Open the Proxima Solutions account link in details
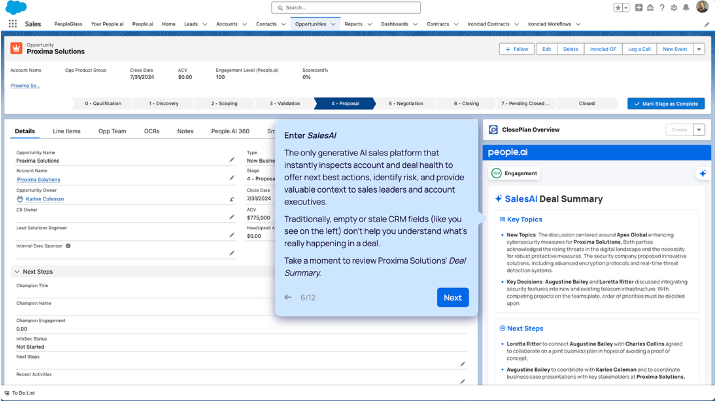This screenshot has width=716, height=402. [x=38, y=180]
